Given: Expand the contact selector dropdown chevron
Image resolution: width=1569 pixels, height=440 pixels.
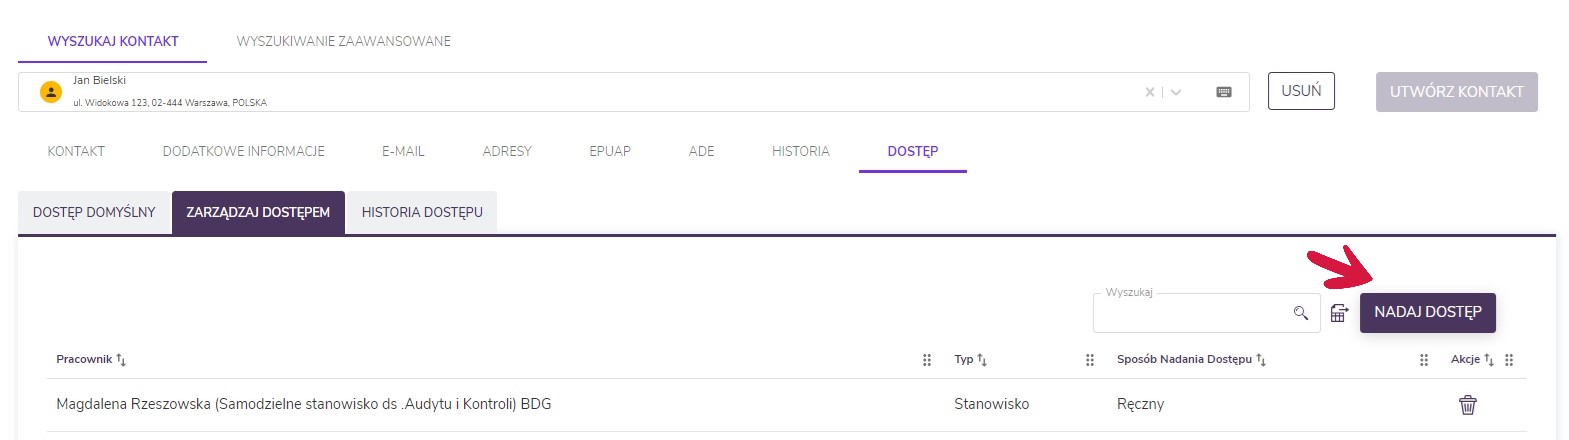Looking at the screenshot, I should pyautogui.click(x=1176, y=92).
